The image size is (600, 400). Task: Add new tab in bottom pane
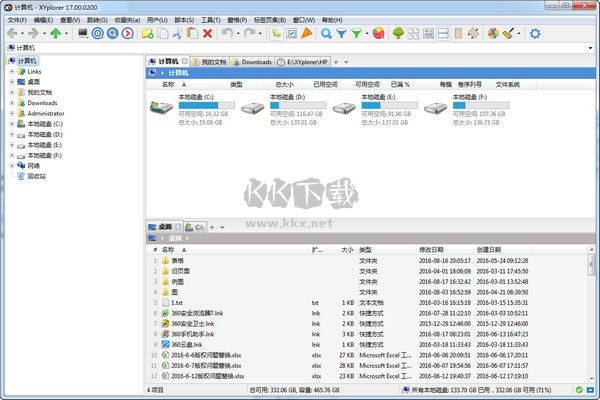[x=212, y=227]
